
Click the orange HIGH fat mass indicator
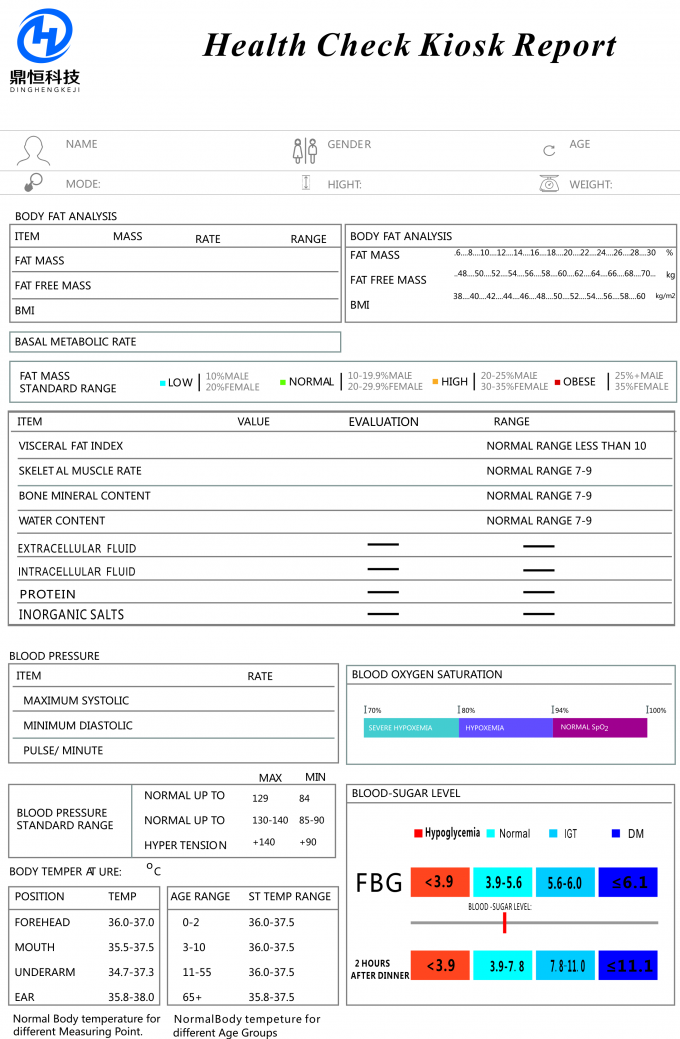point(436,382)
